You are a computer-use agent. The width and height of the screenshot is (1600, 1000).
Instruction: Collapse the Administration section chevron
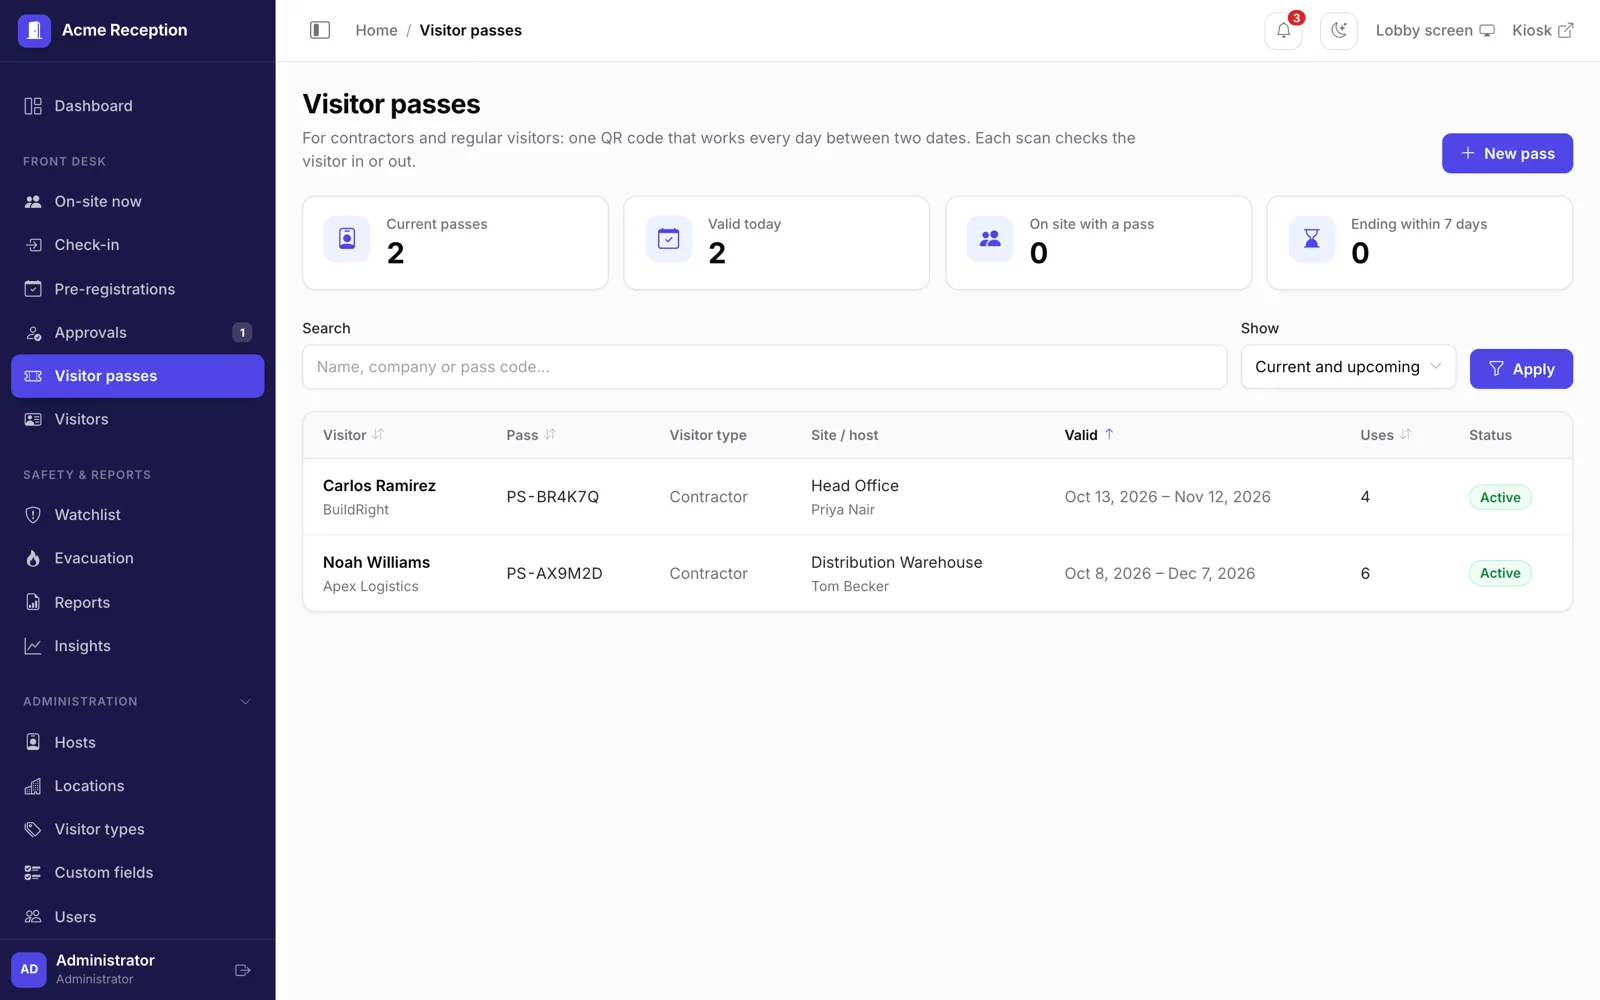pos(246,702)
